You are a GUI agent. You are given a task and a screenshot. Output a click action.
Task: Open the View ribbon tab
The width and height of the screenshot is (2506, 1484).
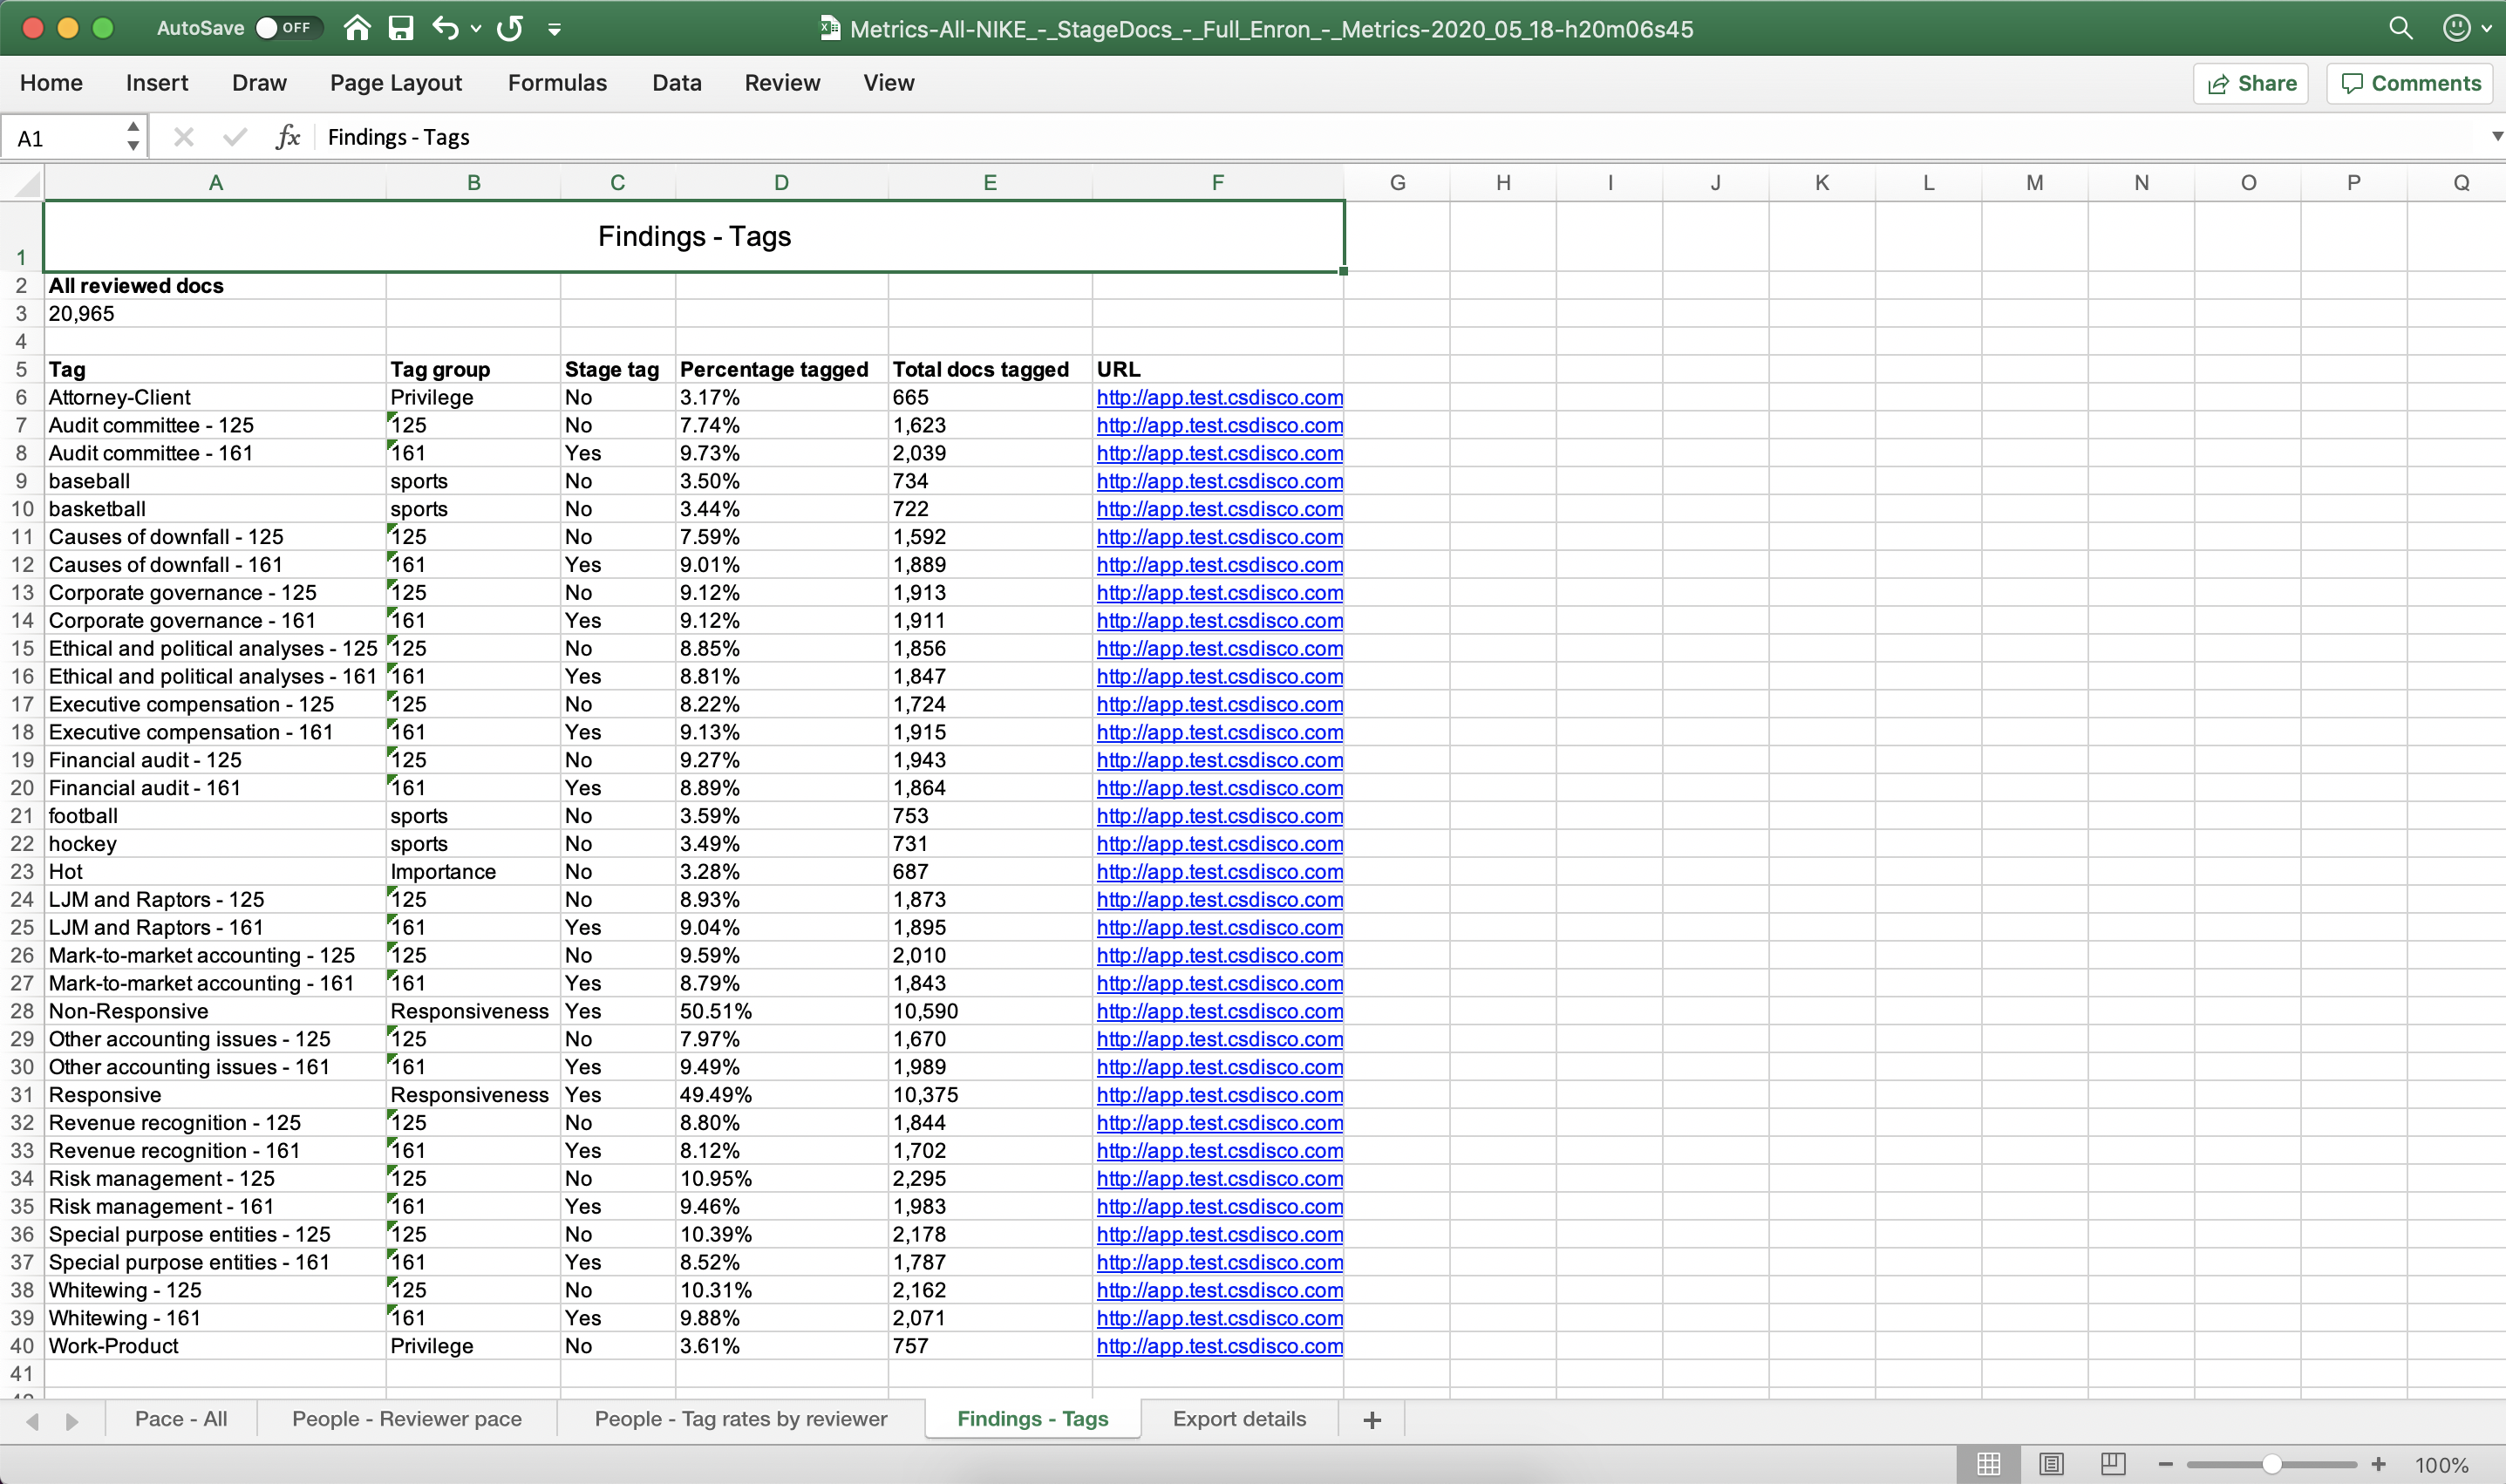tap(889, 83)
